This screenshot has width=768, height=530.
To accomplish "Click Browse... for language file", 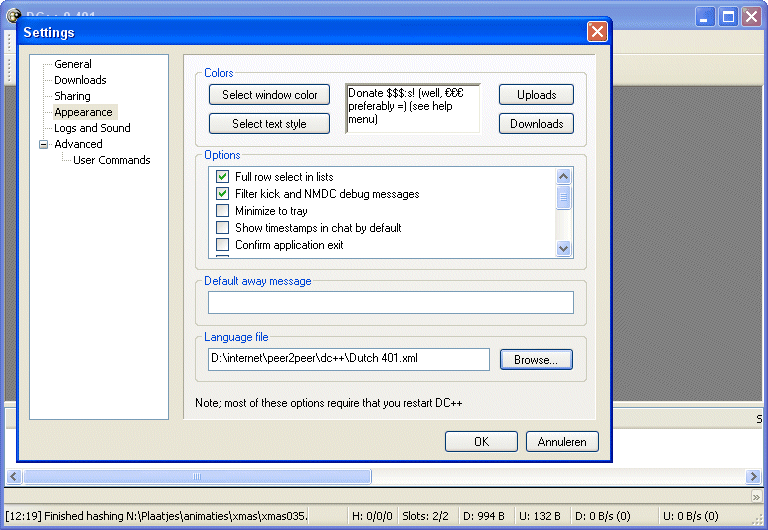I will tap(536, 360).
